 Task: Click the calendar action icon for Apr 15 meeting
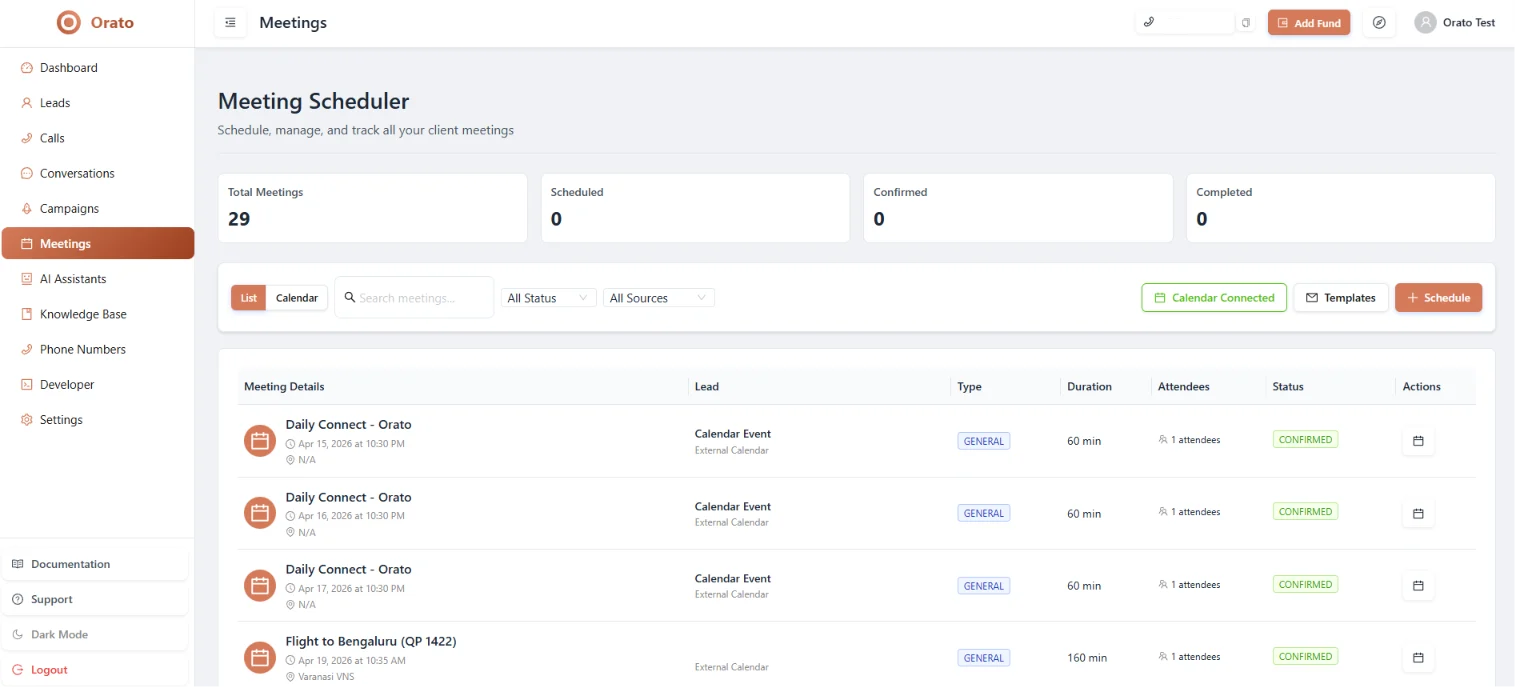(1418, 441)
